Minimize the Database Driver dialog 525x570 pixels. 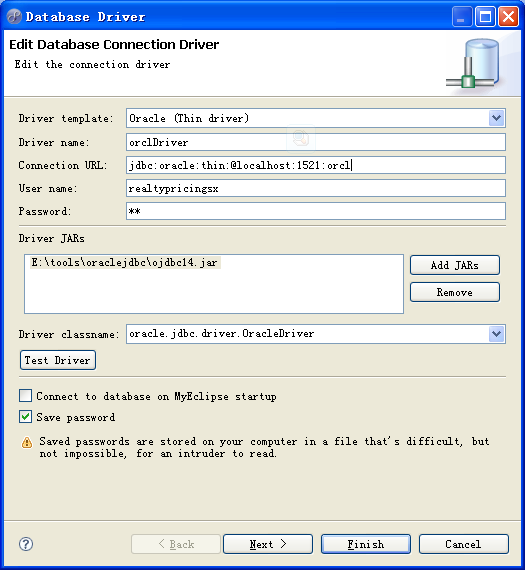tap(462, 16)
